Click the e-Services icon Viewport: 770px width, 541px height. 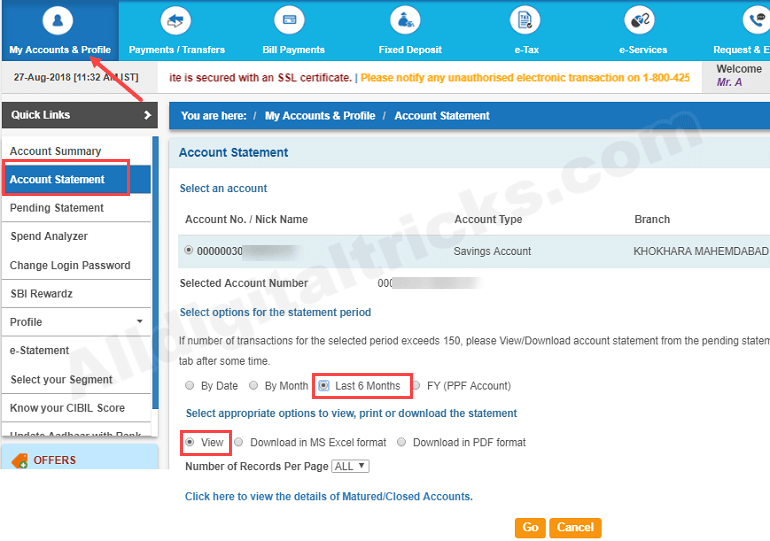coord(639,21)
